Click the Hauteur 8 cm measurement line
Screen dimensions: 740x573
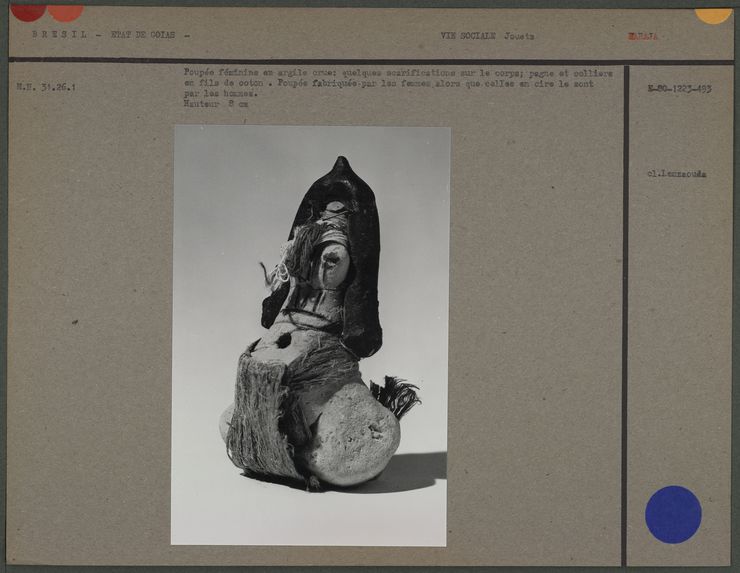coord(215,103)
